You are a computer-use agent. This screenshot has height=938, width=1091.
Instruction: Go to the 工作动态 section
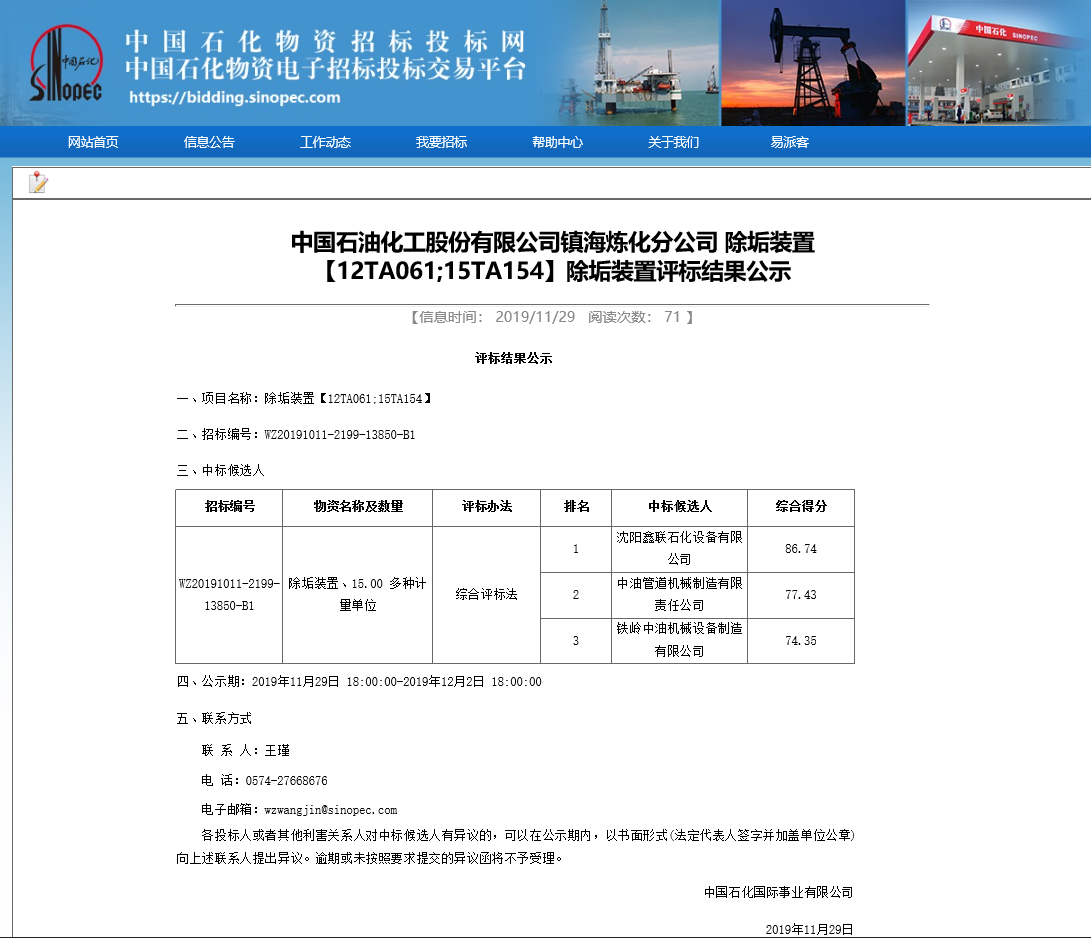(x=325, y=142)
